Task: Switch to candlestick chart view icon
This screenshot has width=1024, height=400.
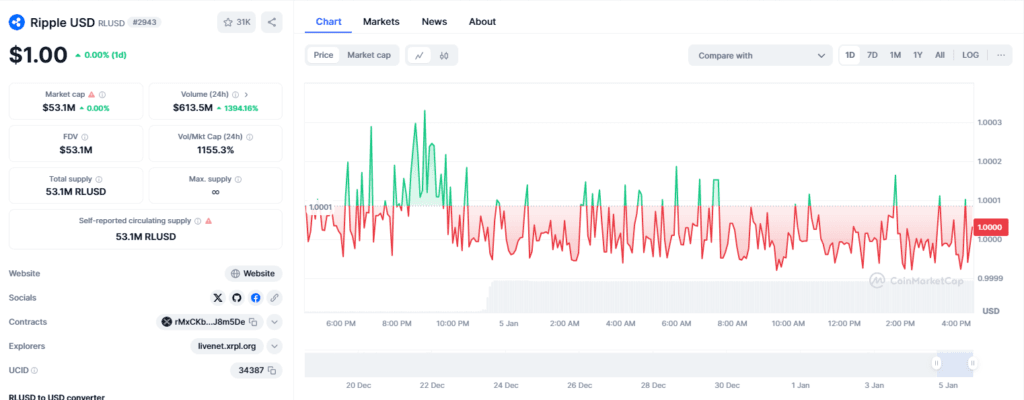Action: pos(444,56)
